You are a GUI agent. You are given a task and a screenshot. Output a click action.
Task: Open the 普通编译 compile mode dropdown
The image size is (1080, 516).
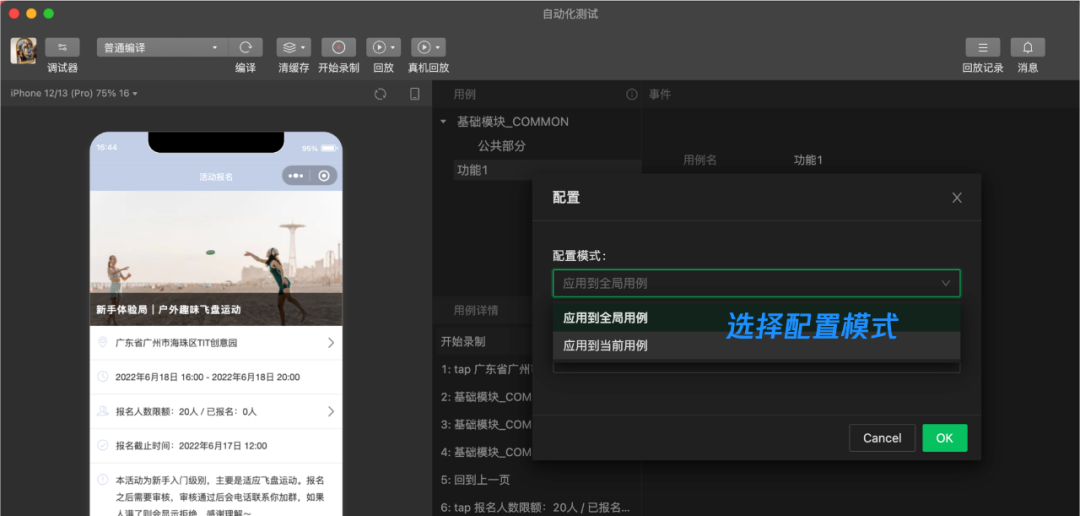(163, 47)
